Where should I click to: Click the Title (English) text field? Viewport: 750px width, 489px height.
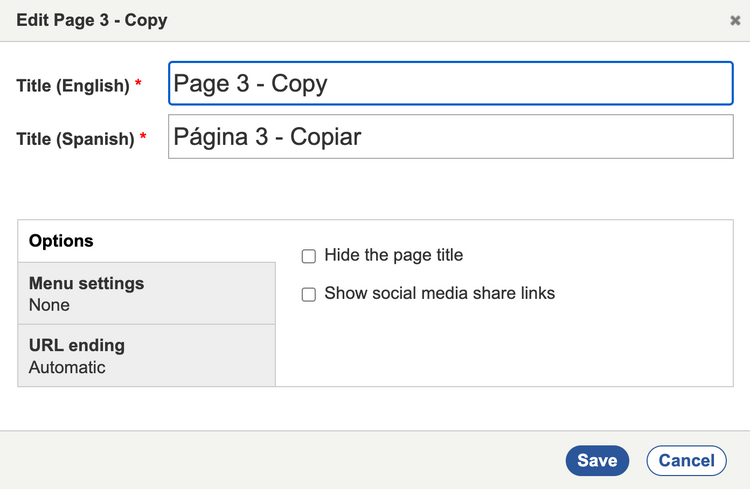click(450, 84)
